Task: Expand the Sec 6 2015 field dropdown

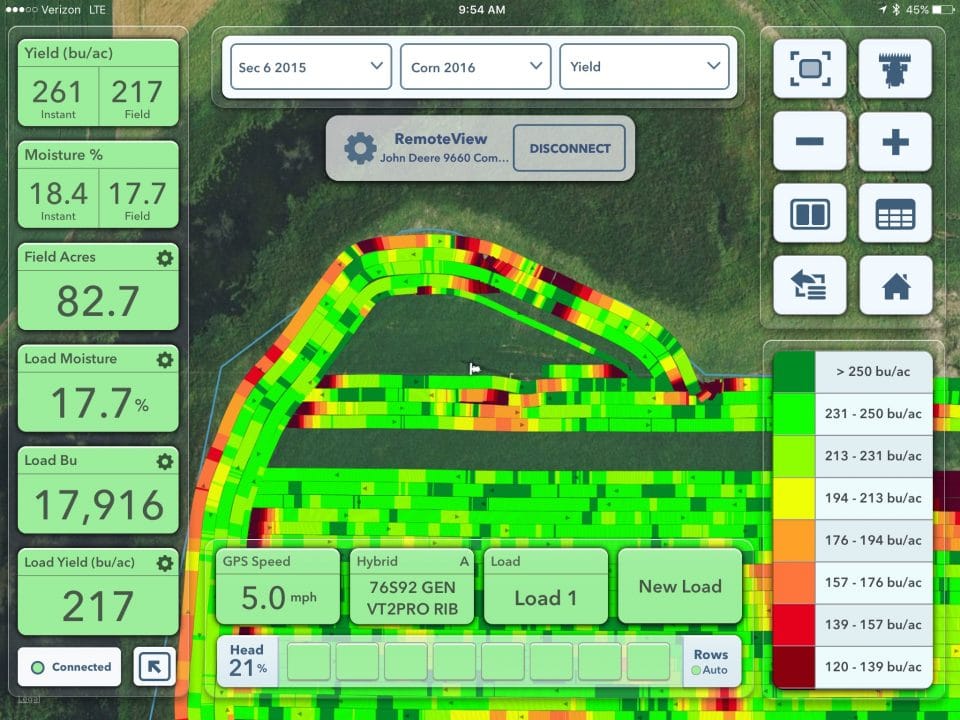Action: 310,67
